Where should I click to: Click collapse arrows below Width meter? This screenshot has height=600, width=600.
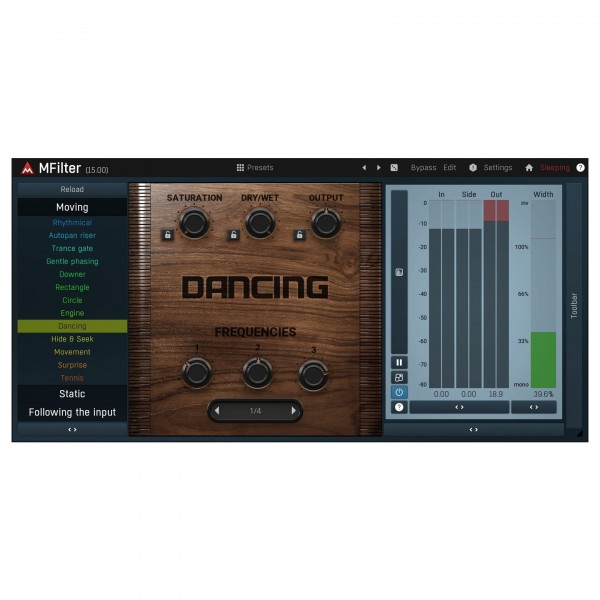tap(534, 407)
